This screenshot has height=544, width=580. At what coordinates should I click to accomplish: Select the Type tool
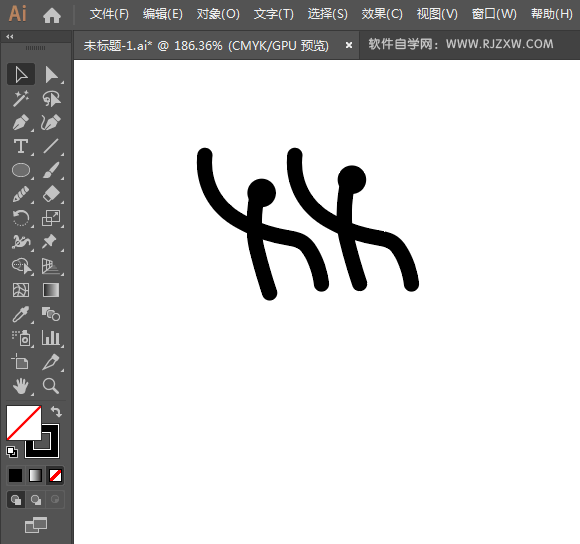click(x=21, y=146)
